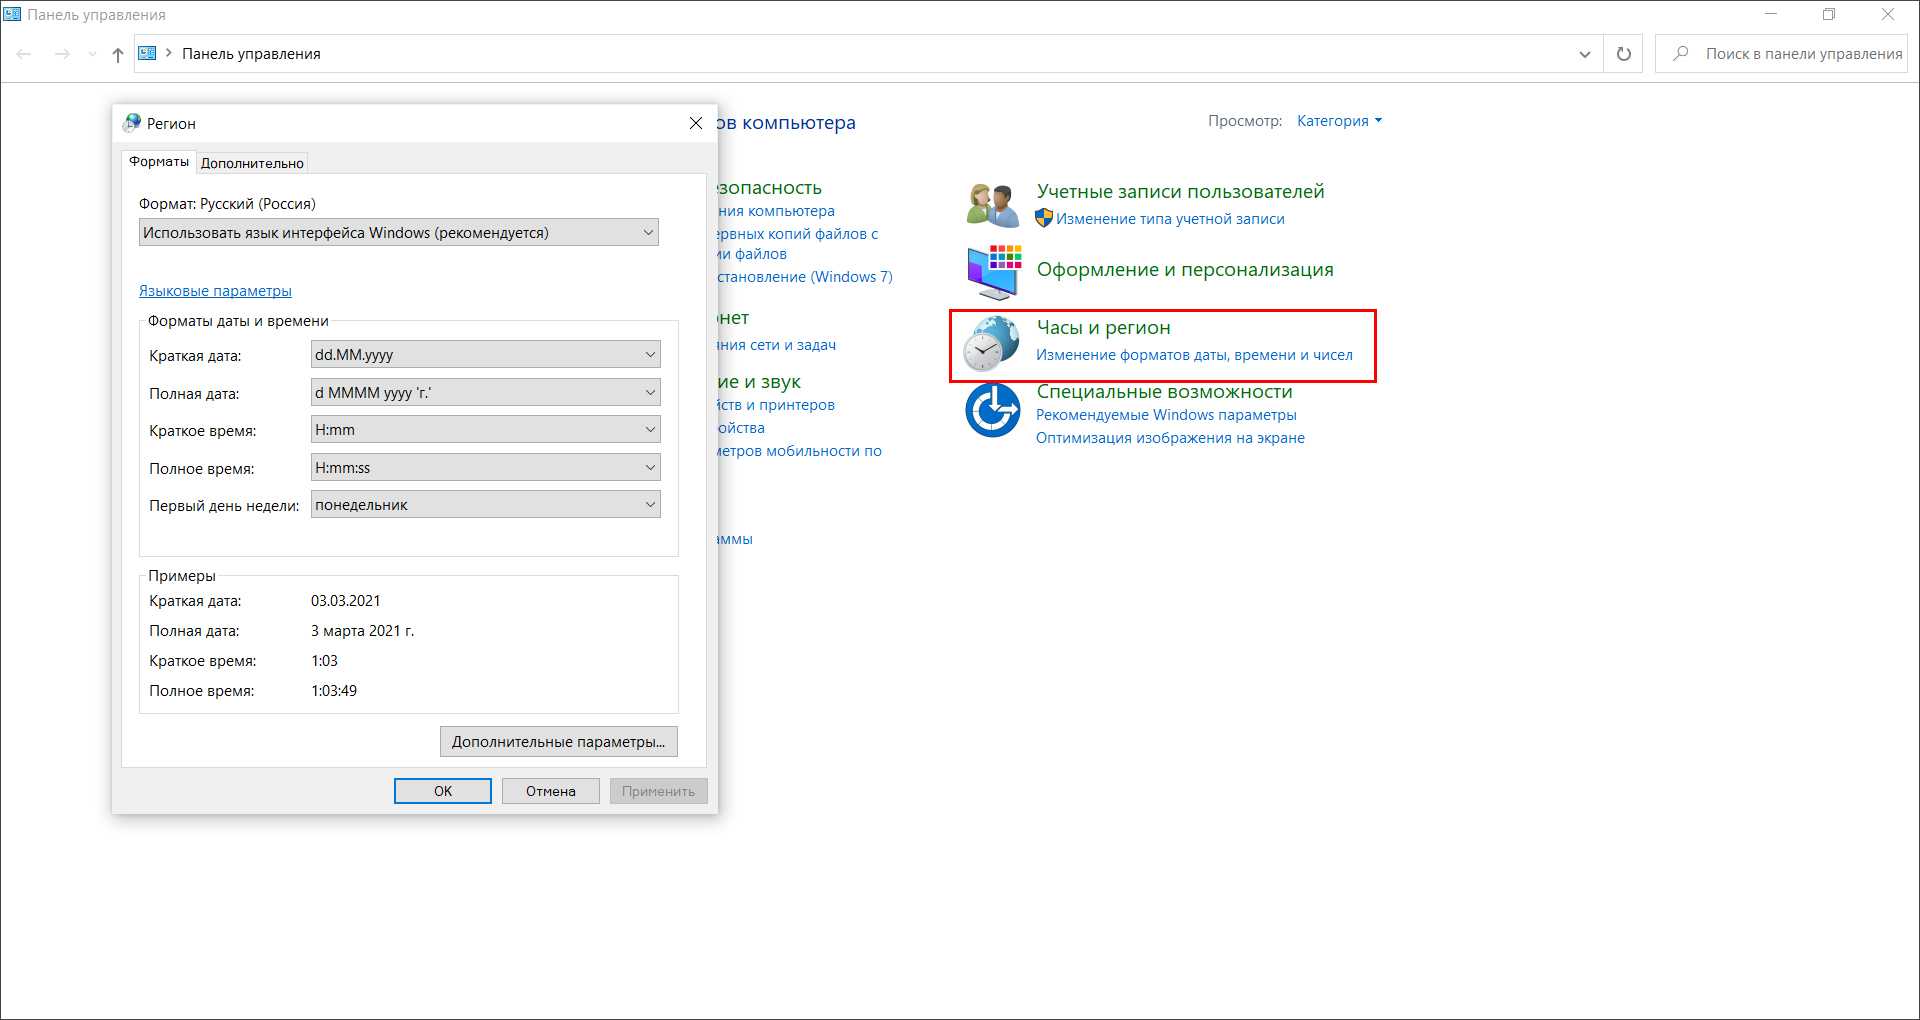
Task: Expand the address bar history chevron
Action: coord(1584,54)
